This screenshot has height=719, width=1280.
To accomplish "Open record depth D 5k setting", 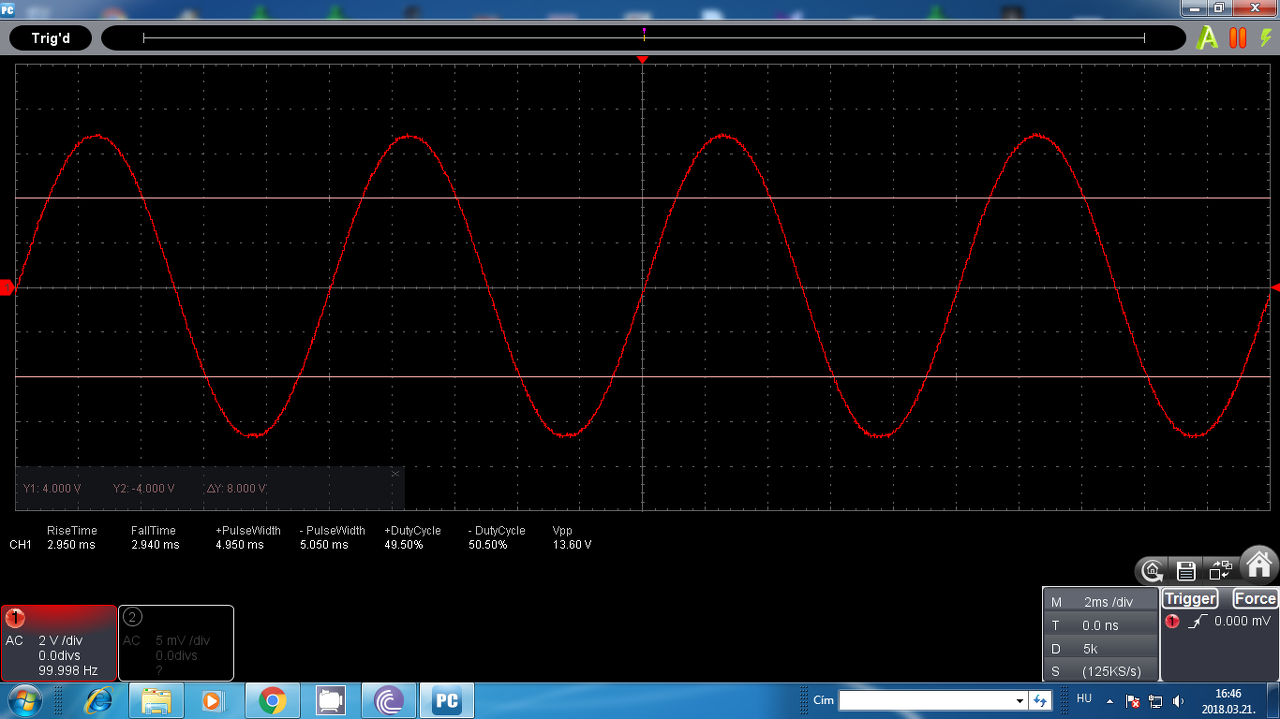I will coord(1100,648).
